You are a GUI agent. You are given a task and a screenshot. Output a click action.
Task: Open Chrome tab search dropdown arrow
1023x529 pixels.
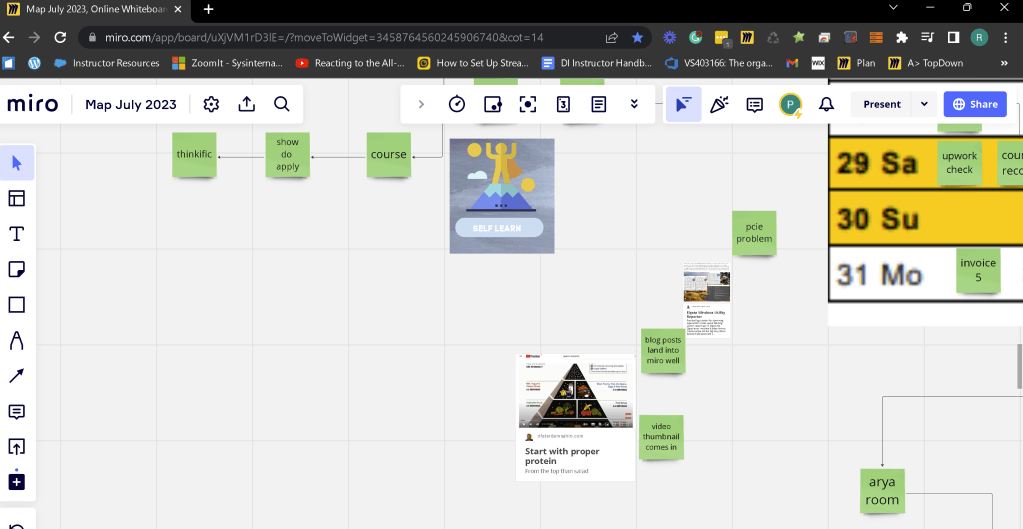point(894,7)
